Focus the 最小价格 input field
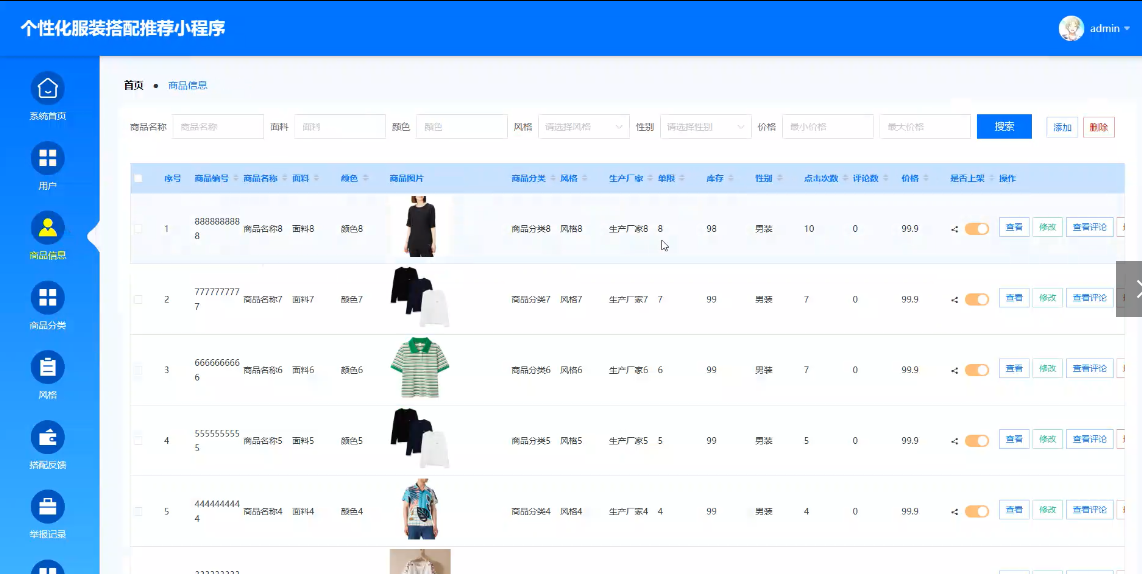The width and height of the screenshot is (1142, 574). (x=827, y=127)
